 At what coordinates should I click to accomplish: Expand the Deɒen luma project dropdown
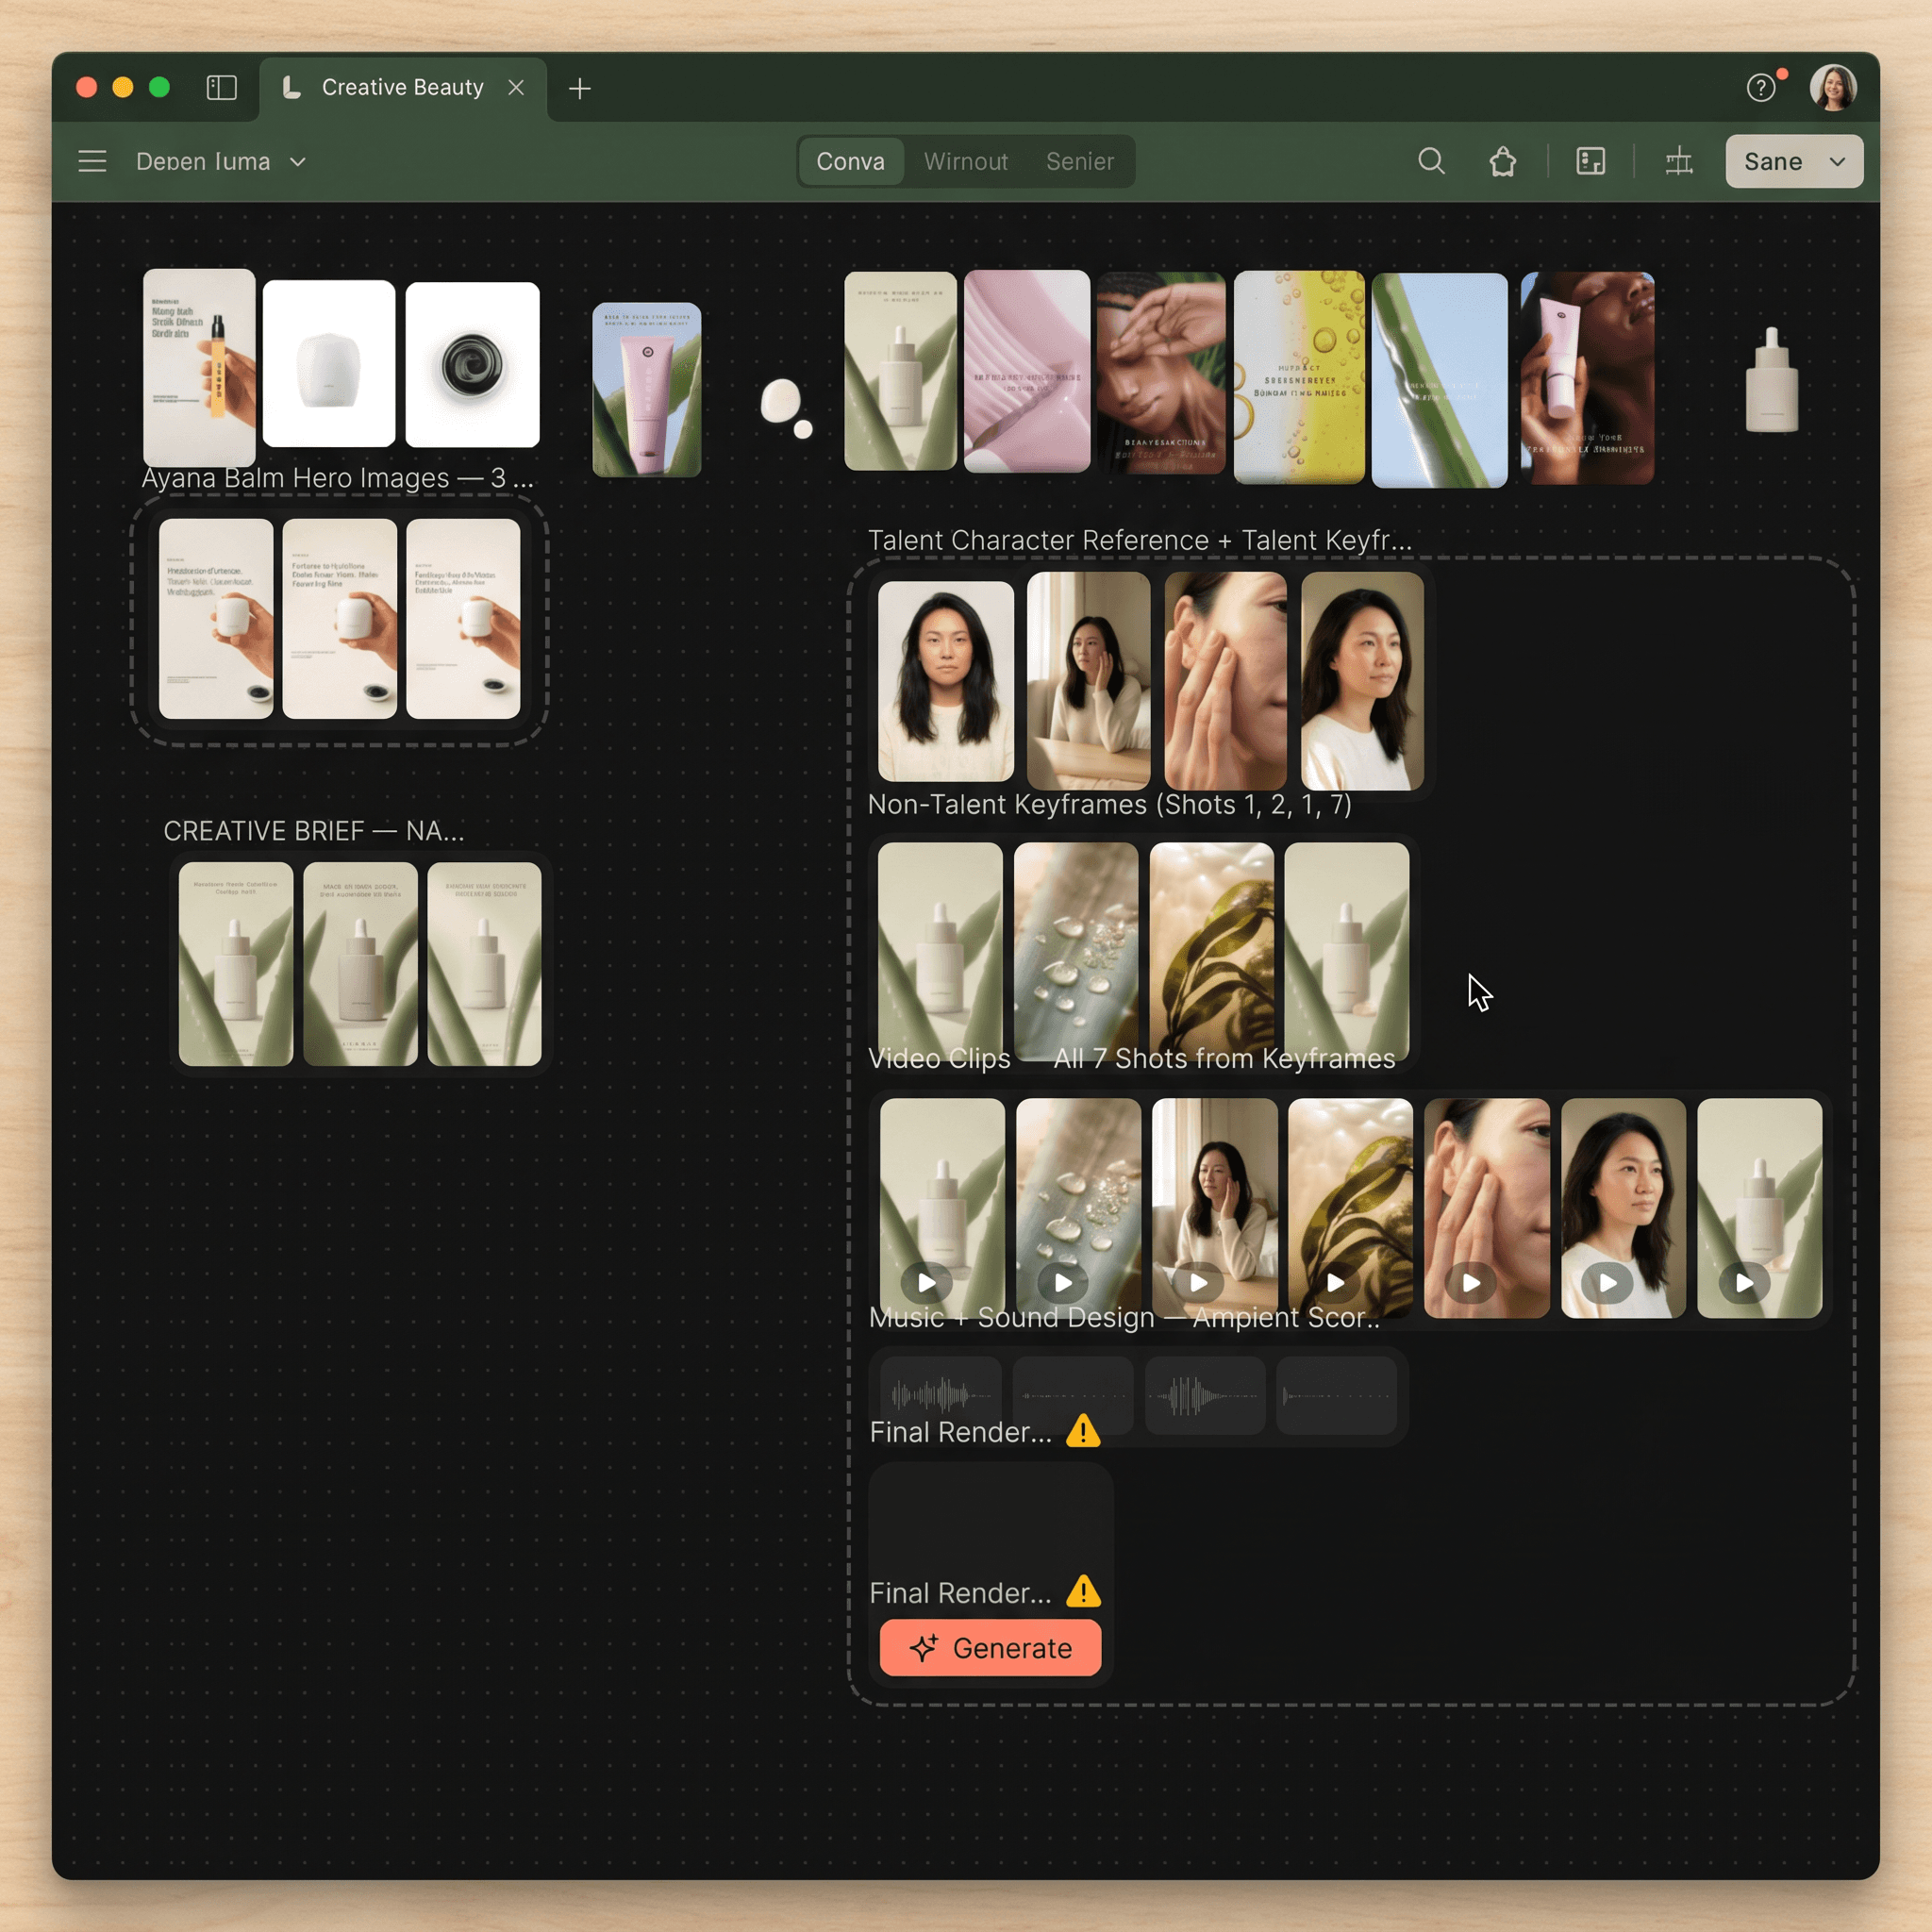pyautogui.click(x=221, y=161)
